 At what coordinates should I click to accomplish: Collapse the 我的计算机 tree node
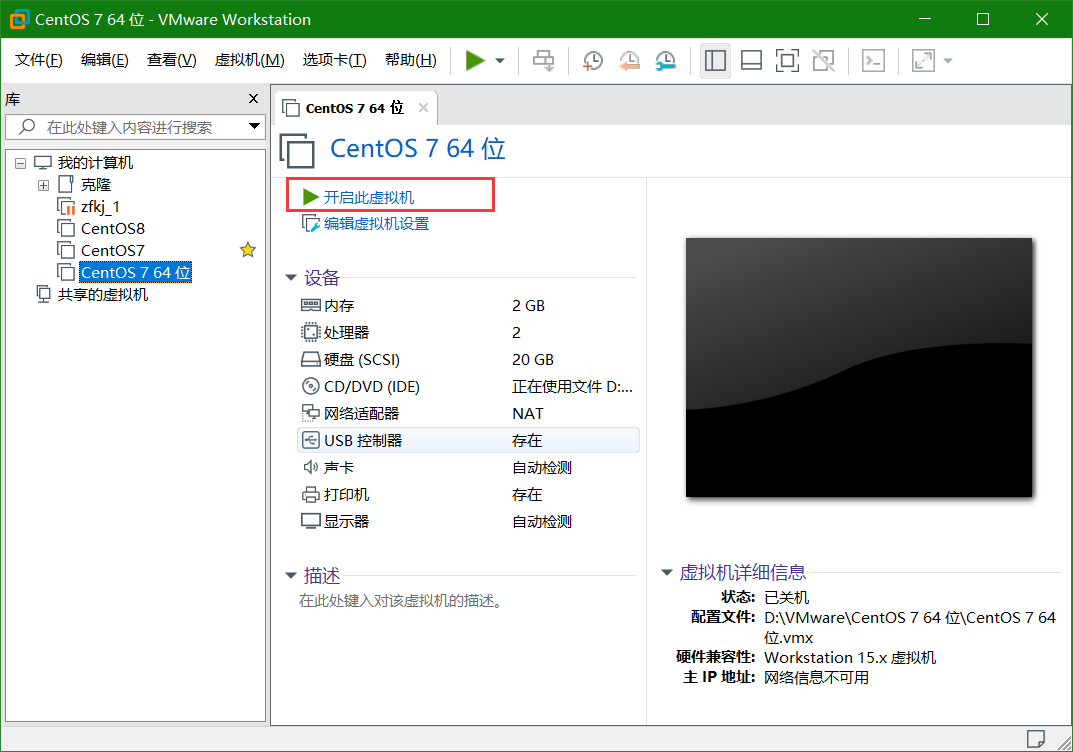[21, 163]
